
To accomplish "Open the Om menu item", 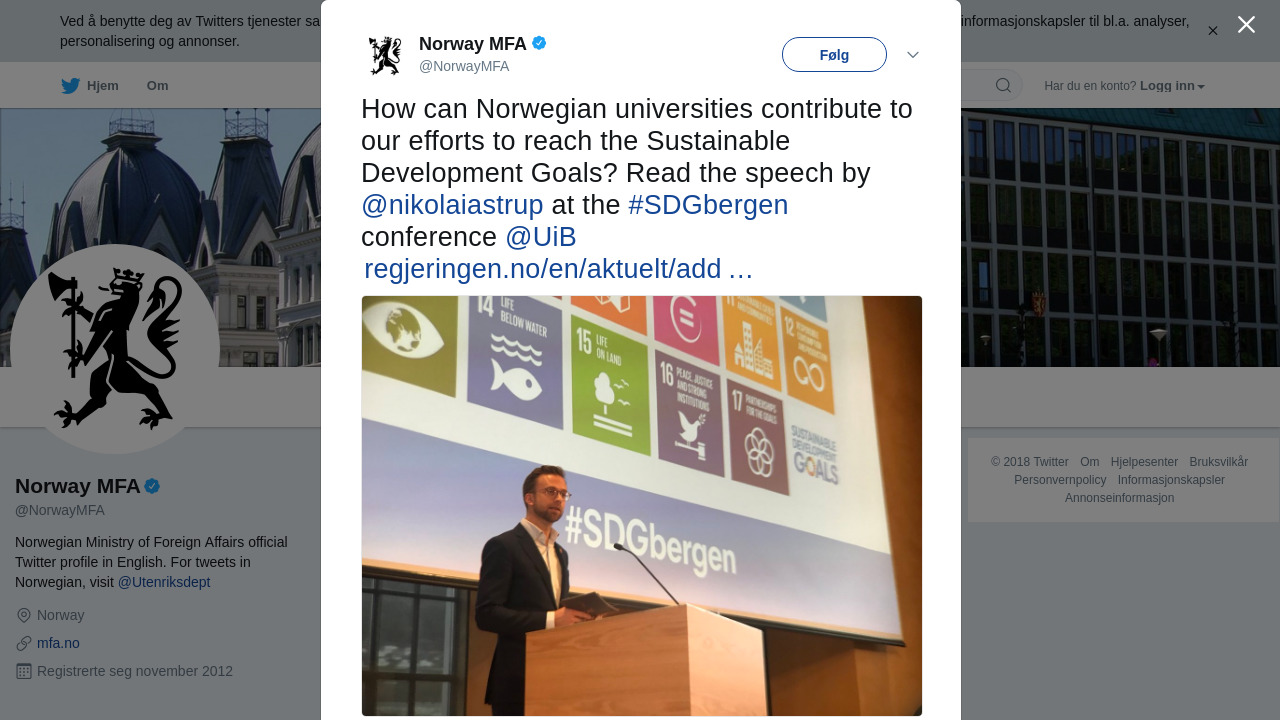I will [157, 86].
